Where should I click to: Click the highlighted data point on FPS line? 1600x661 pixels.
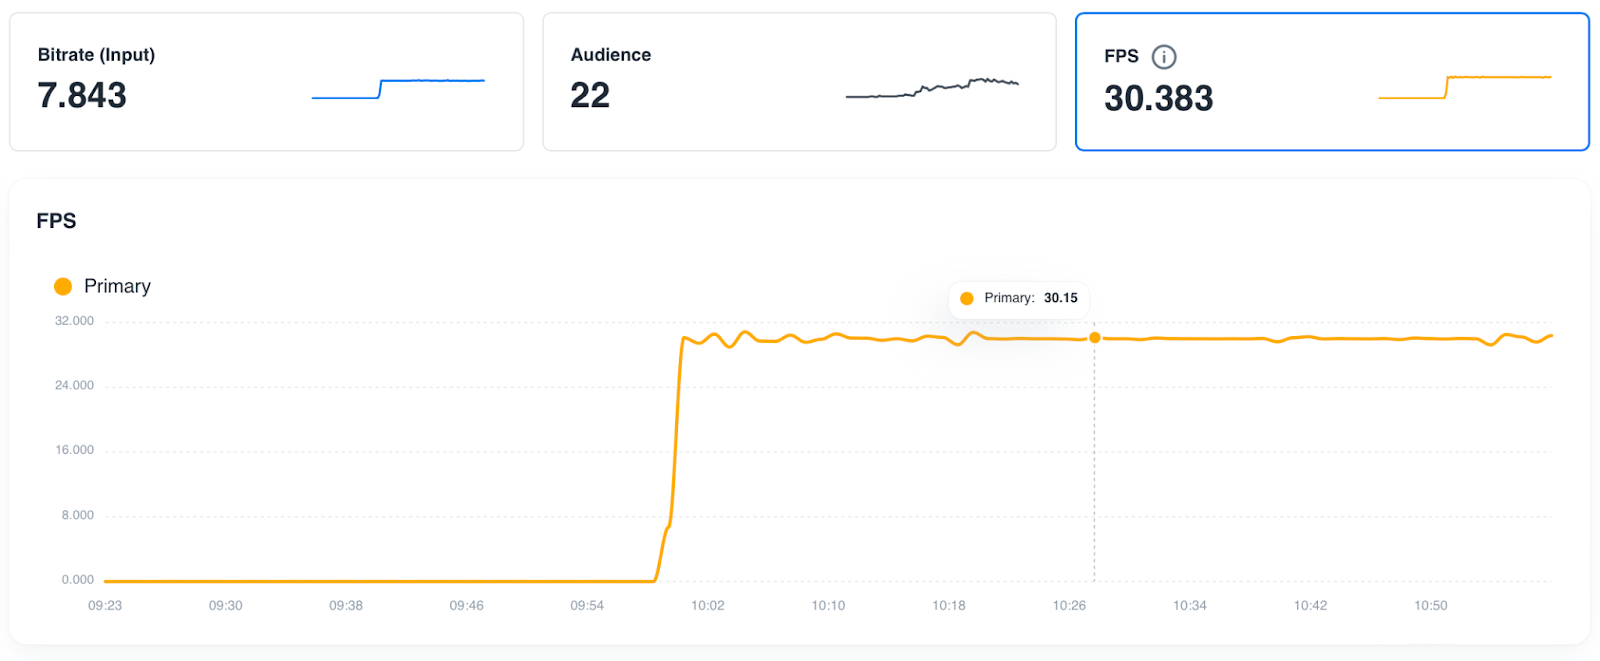[x=1095, y=338]
